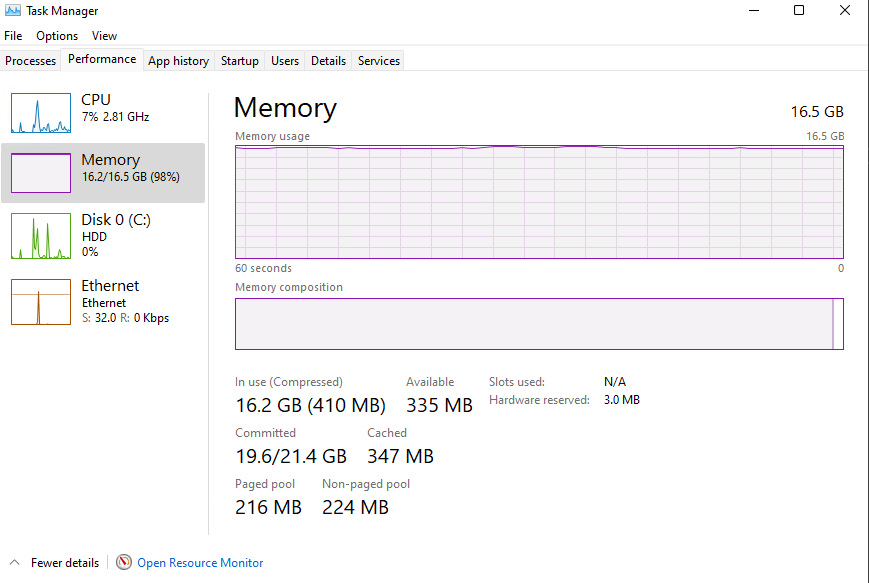The image size is (869, 583).
Task: Select the Memory graph thumbnail in sidebar
Action: 41,173
